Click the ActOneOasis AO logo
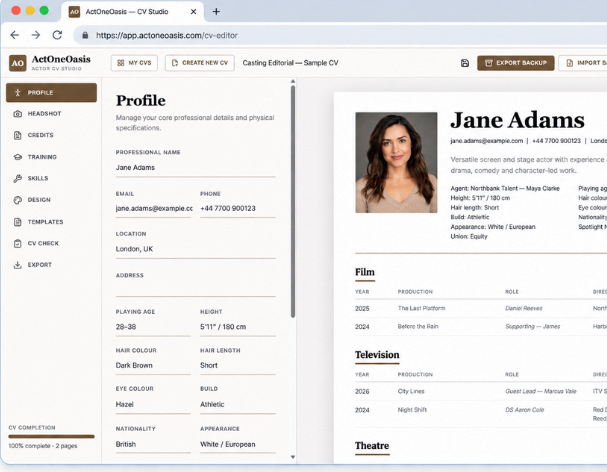This screenshot has width=607, height=472. (17, 63)
